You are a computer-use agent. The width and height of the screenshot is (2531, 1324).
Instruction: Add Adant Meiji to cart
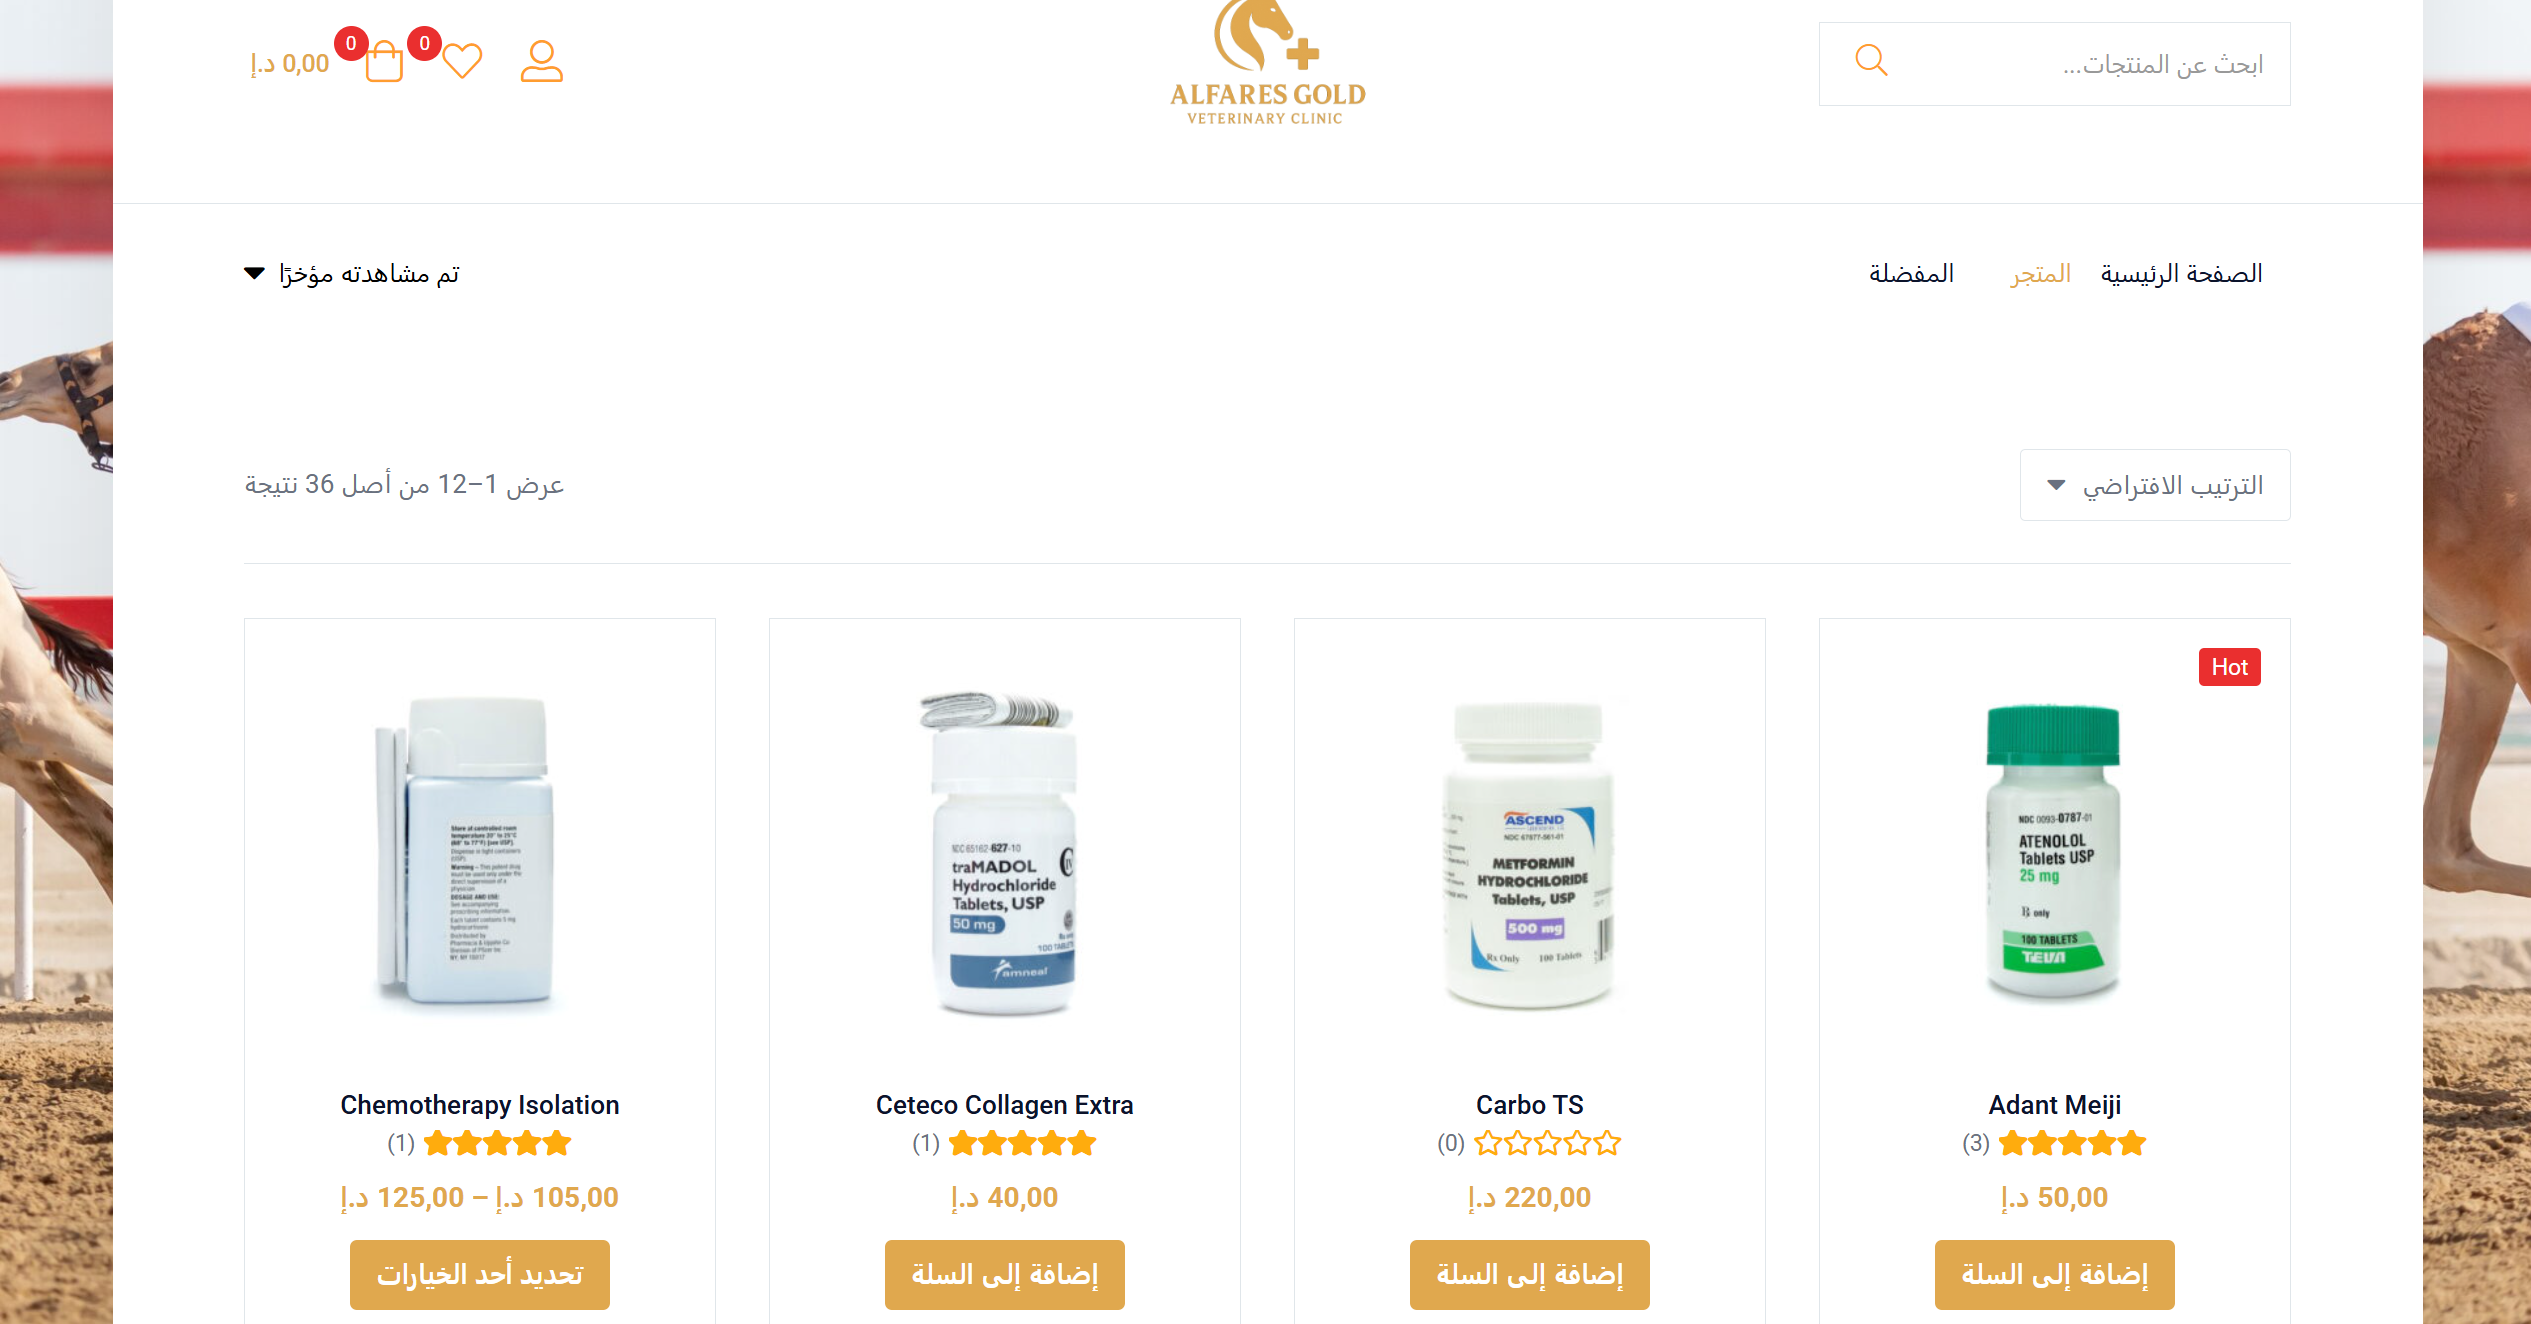(x=2055, y=1275)
